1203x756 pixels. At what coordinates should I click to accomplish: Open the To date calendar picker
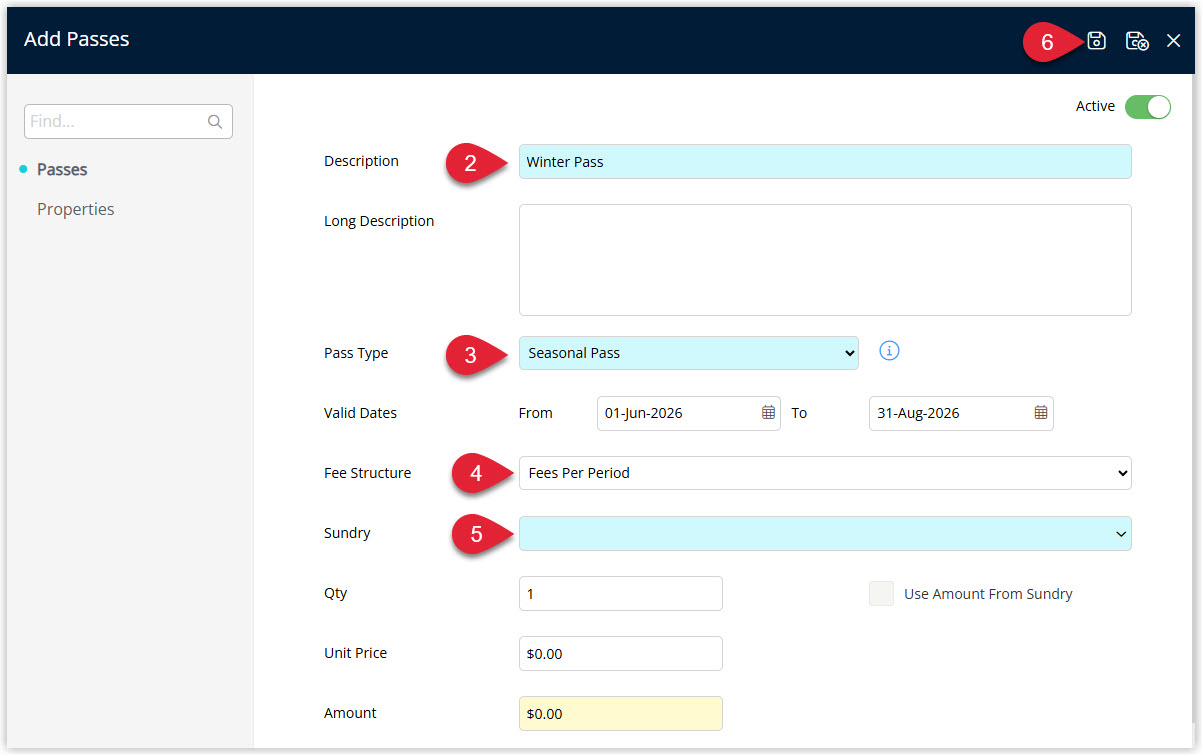click(x=1040, y=412)
